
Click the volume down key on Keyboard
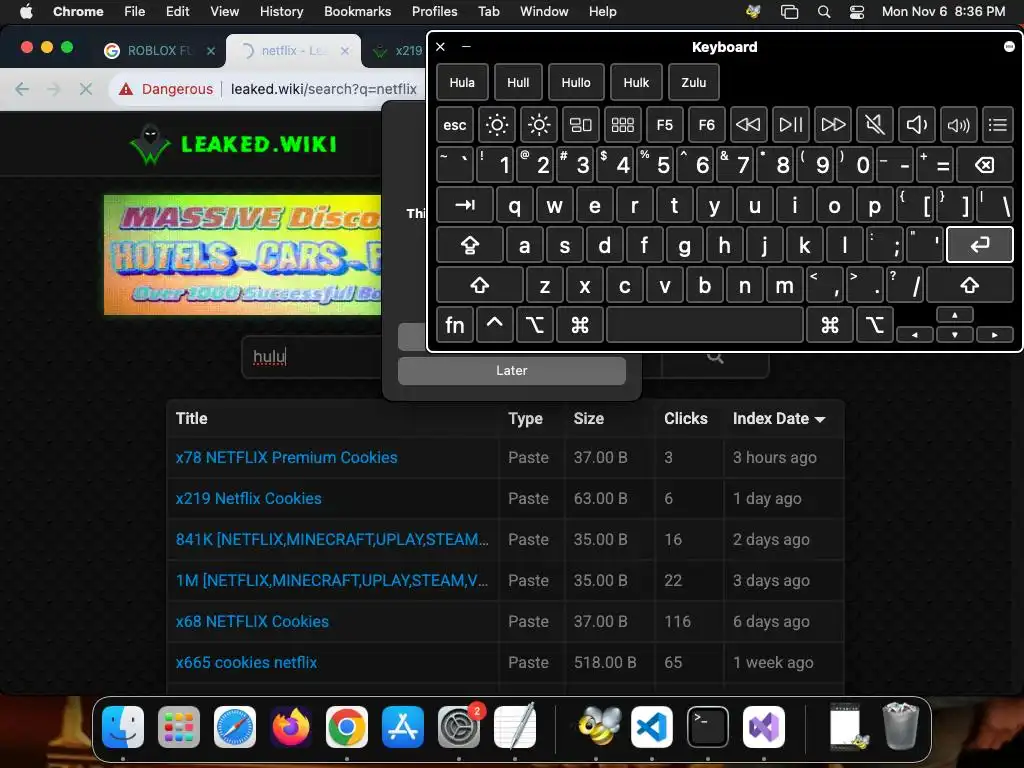pos(916,124)
